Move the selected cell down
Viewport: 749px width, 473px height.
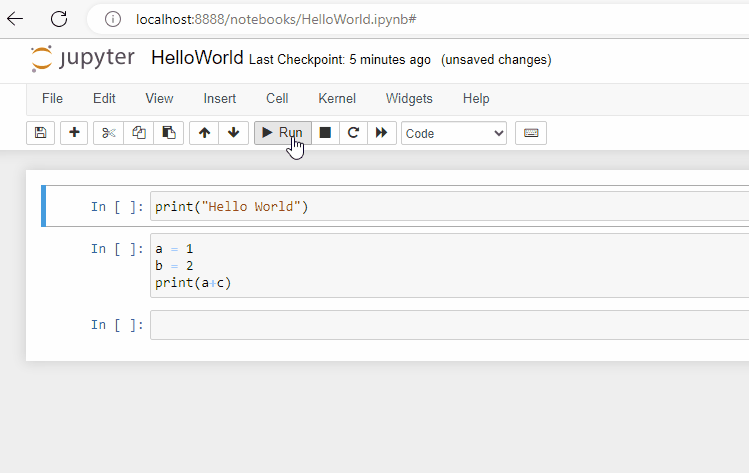coord(233,133)
